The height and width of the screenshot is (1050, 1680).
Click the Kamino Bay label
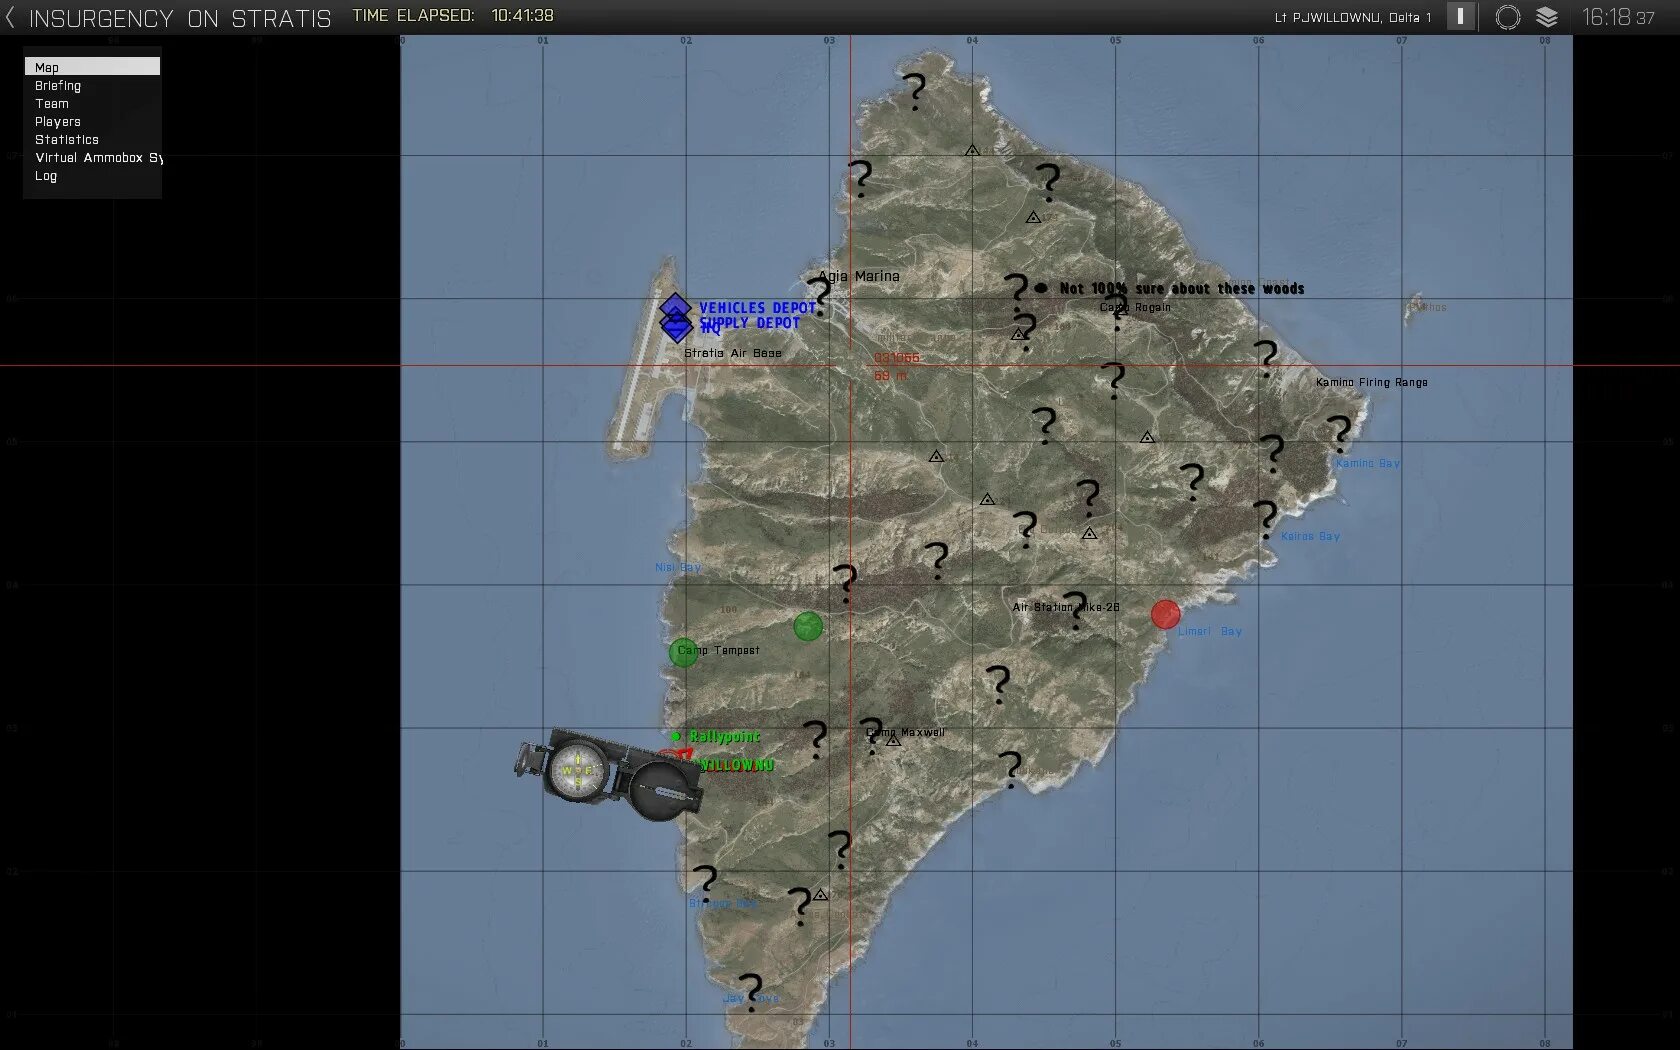pyautogui.click(x=1368, y=463)
